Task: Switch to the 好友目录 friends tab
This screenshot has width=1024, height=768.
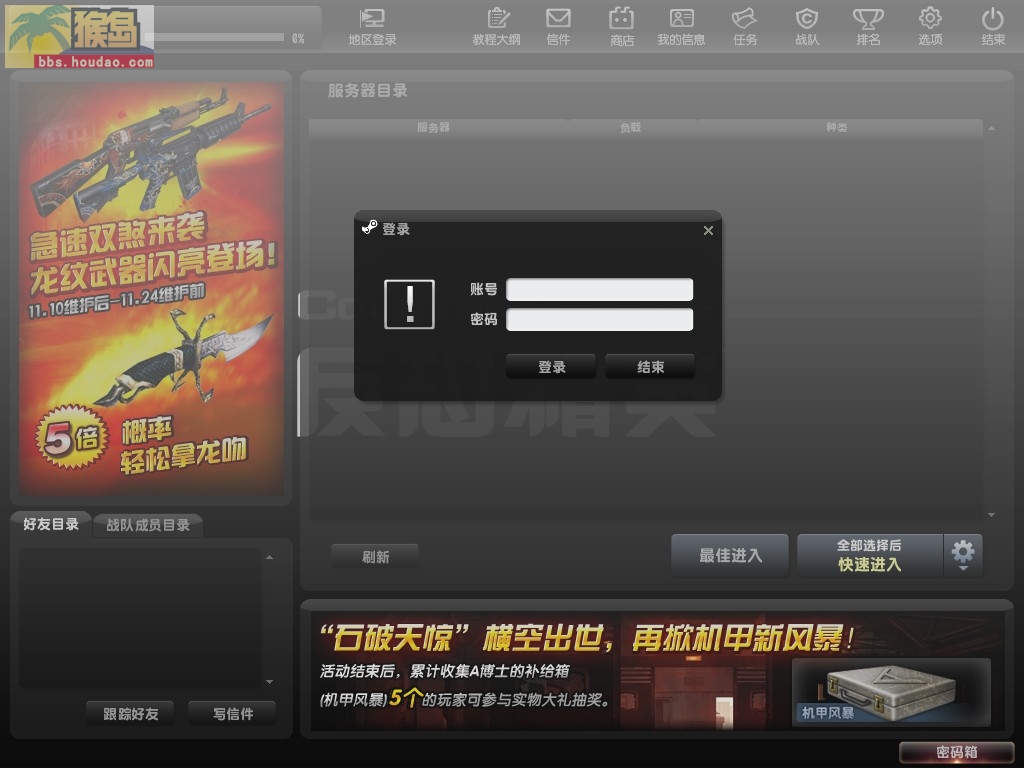Action: (x=51, y=524)
